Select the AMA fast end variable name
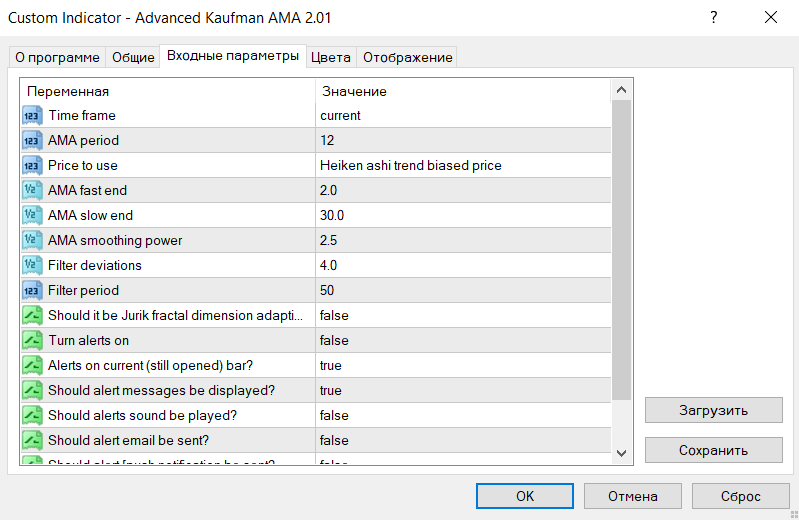 click(x=87, y=190)
